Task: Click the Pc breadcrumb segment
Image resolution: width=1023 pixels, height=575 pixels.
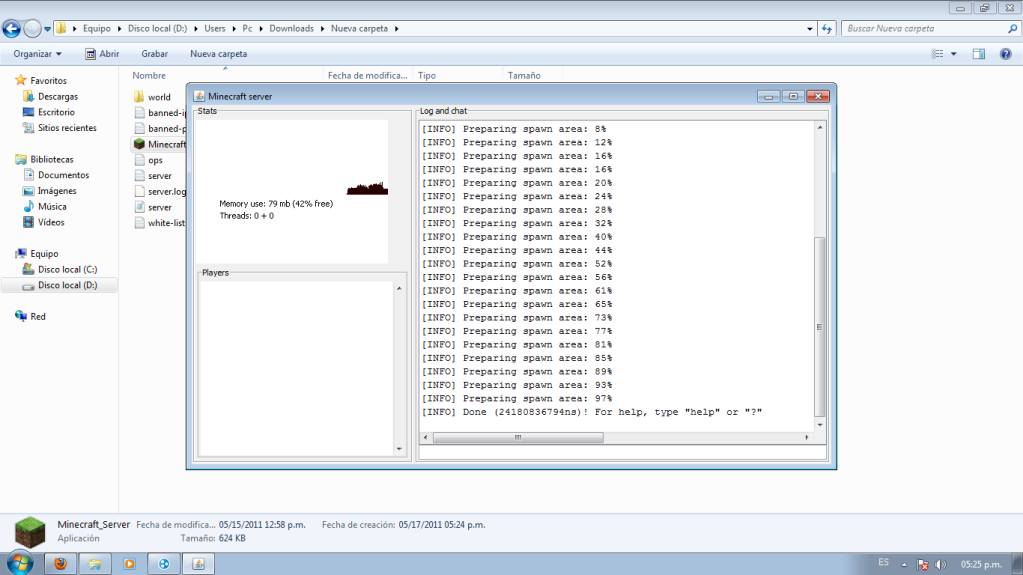Action: tap(247, 29)
